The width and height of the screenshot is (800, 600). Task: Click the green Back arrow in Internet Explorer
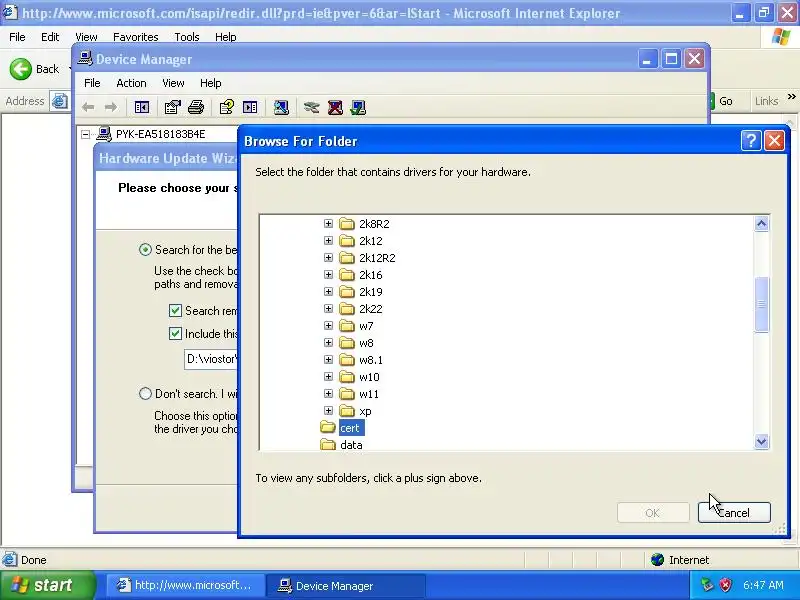[x=21, y=69]
